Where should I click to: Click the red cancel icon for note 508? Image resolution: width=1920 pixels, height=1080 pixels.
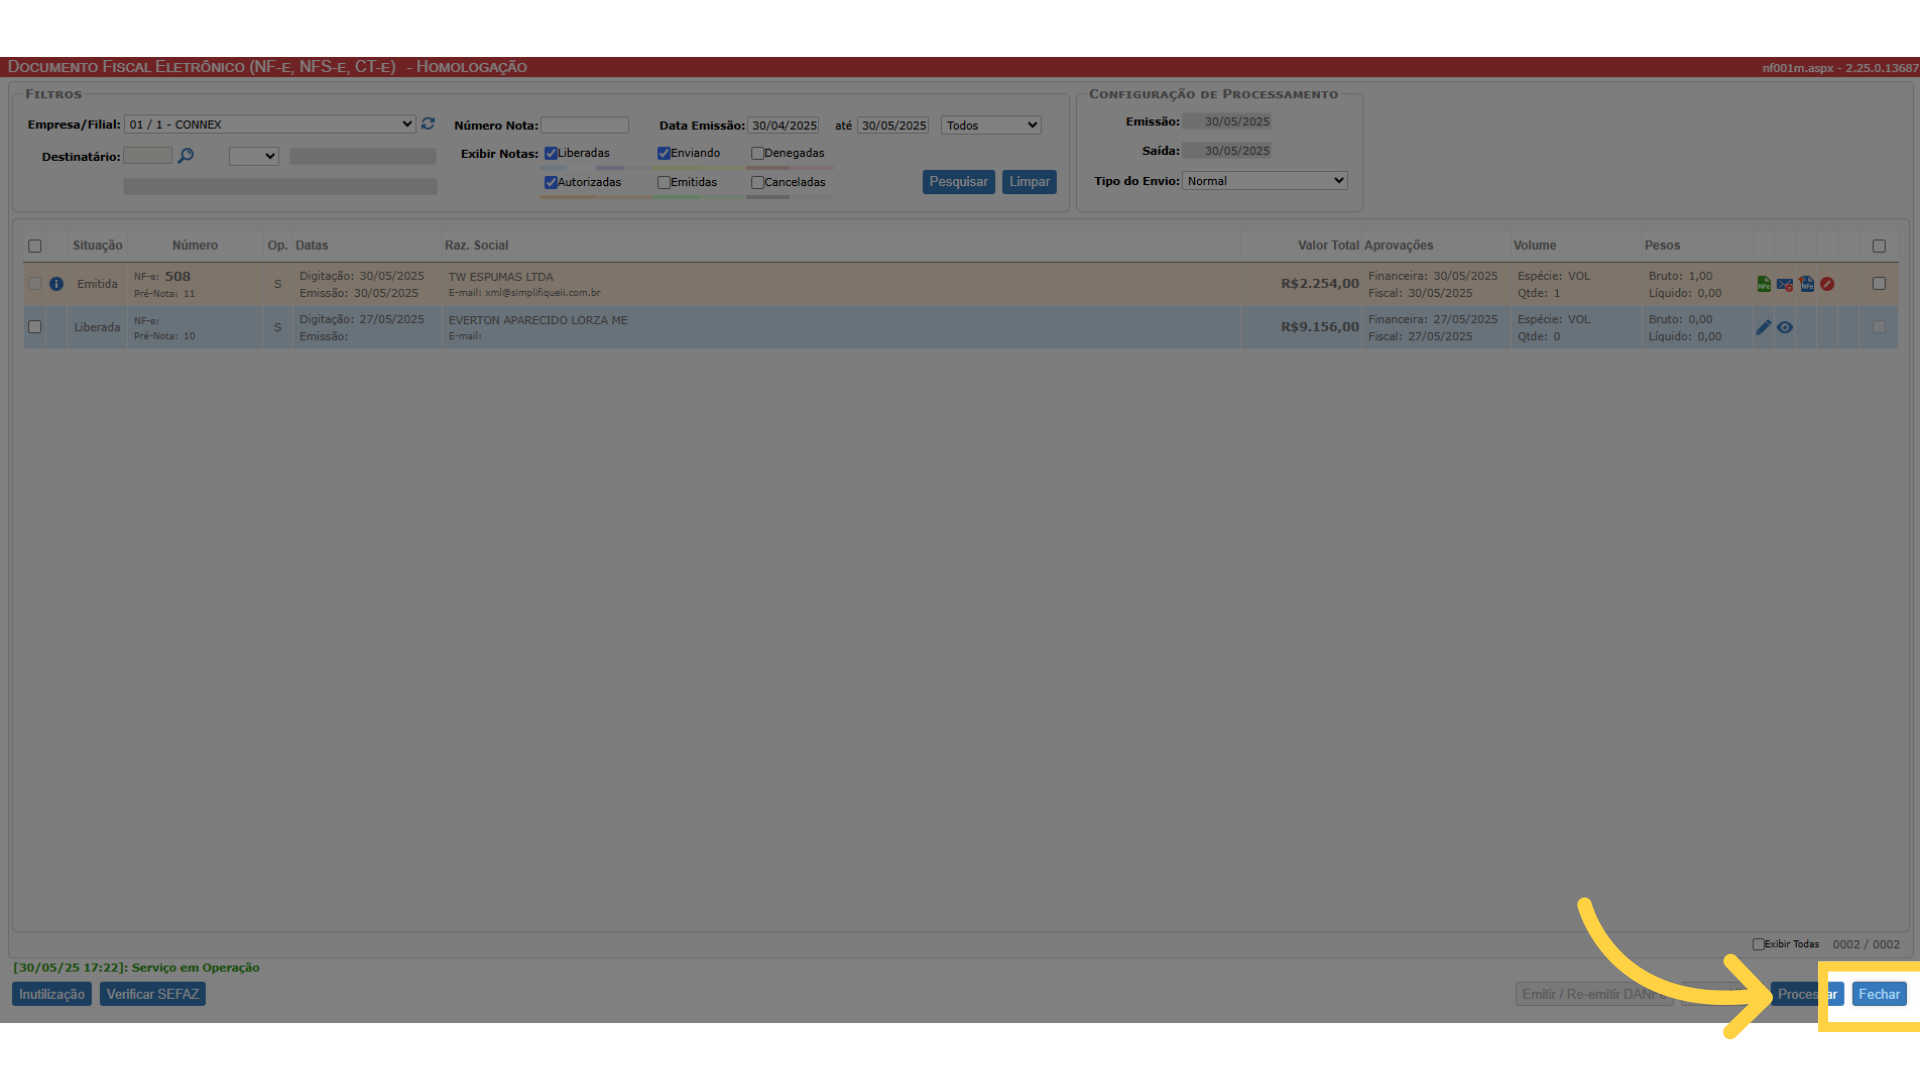pos(1827,284)
